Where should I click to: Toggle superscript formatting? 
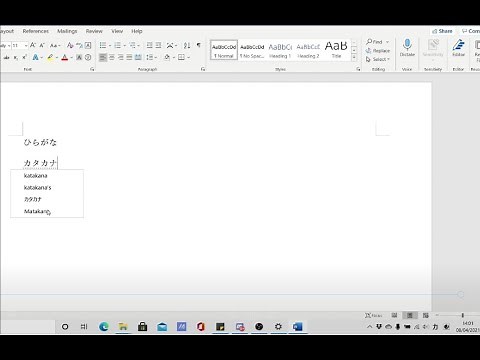click(24, 58)
